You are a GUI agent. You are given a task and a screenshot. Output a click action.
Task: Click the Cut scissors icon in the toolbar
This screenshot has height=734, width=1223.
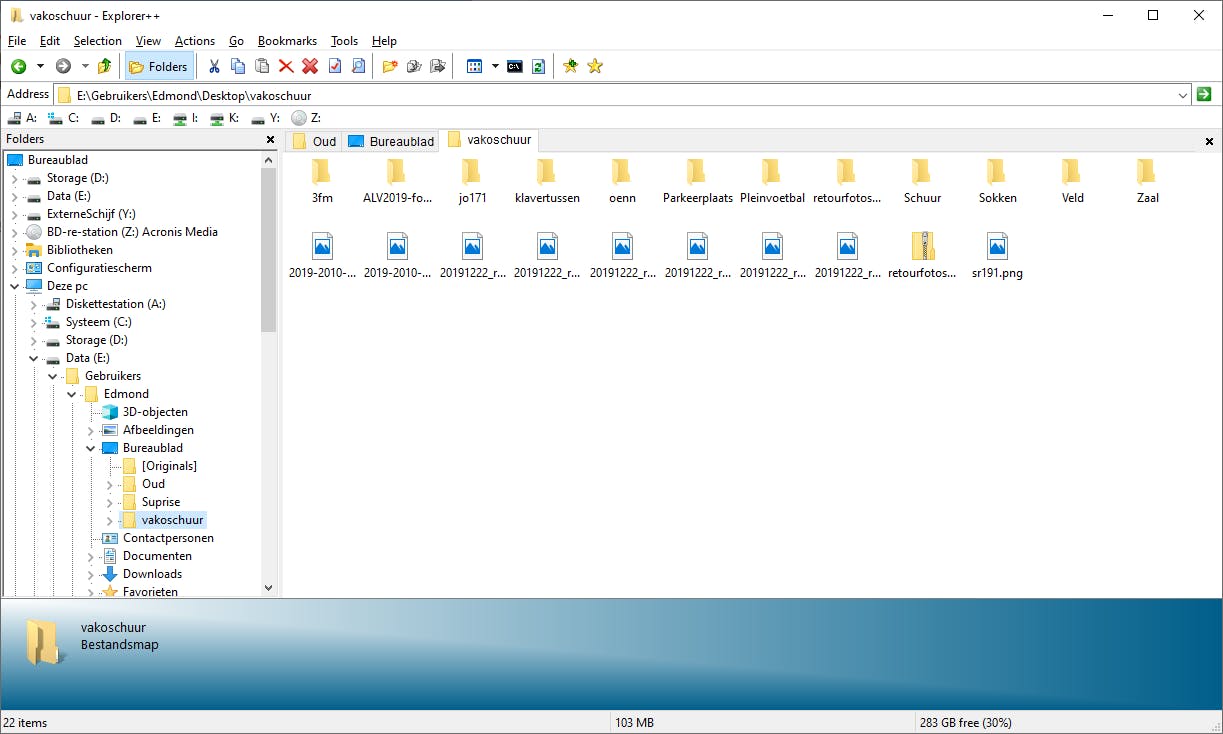coord(214,66)
